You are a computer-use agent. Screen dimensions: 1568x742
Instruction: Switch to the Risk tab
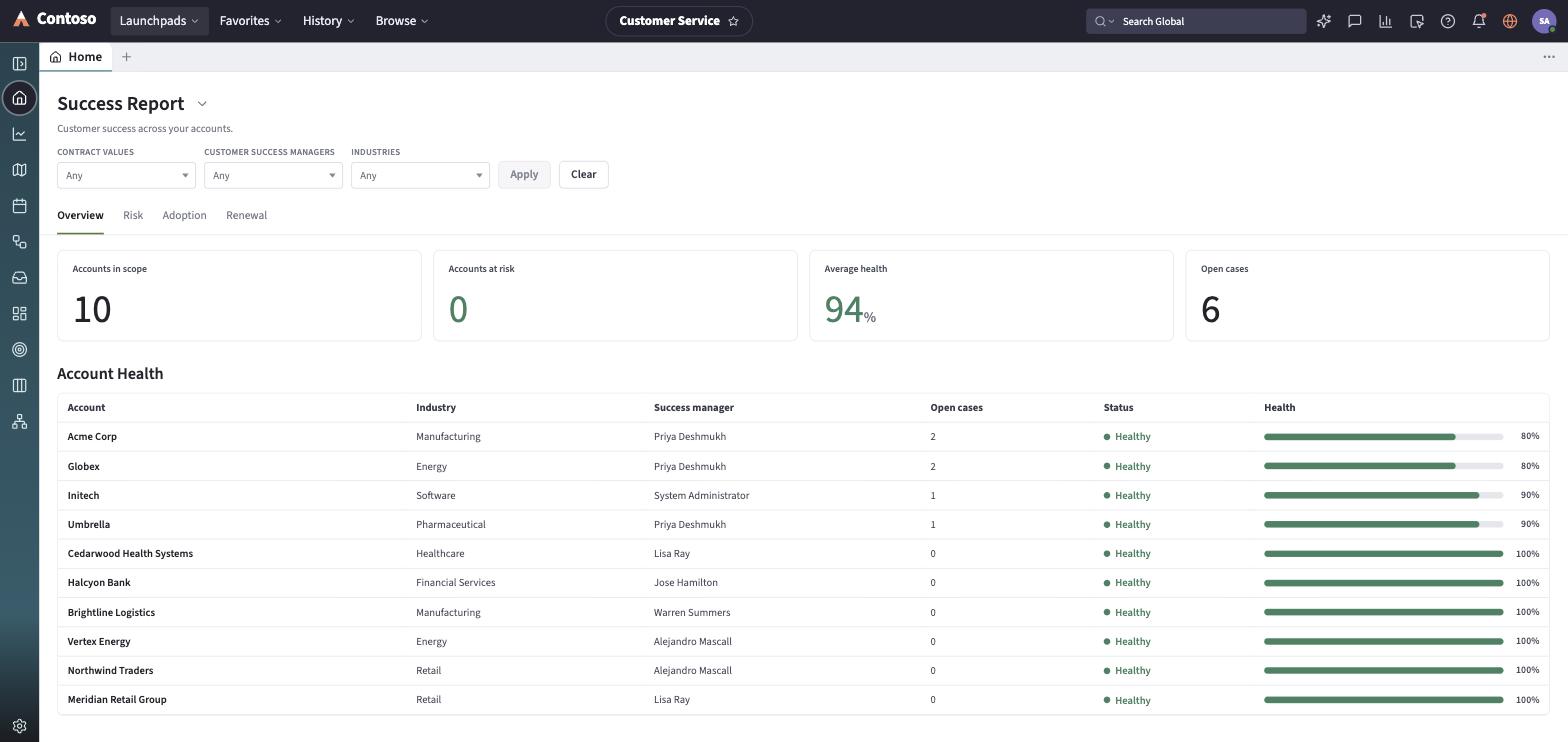133,215
